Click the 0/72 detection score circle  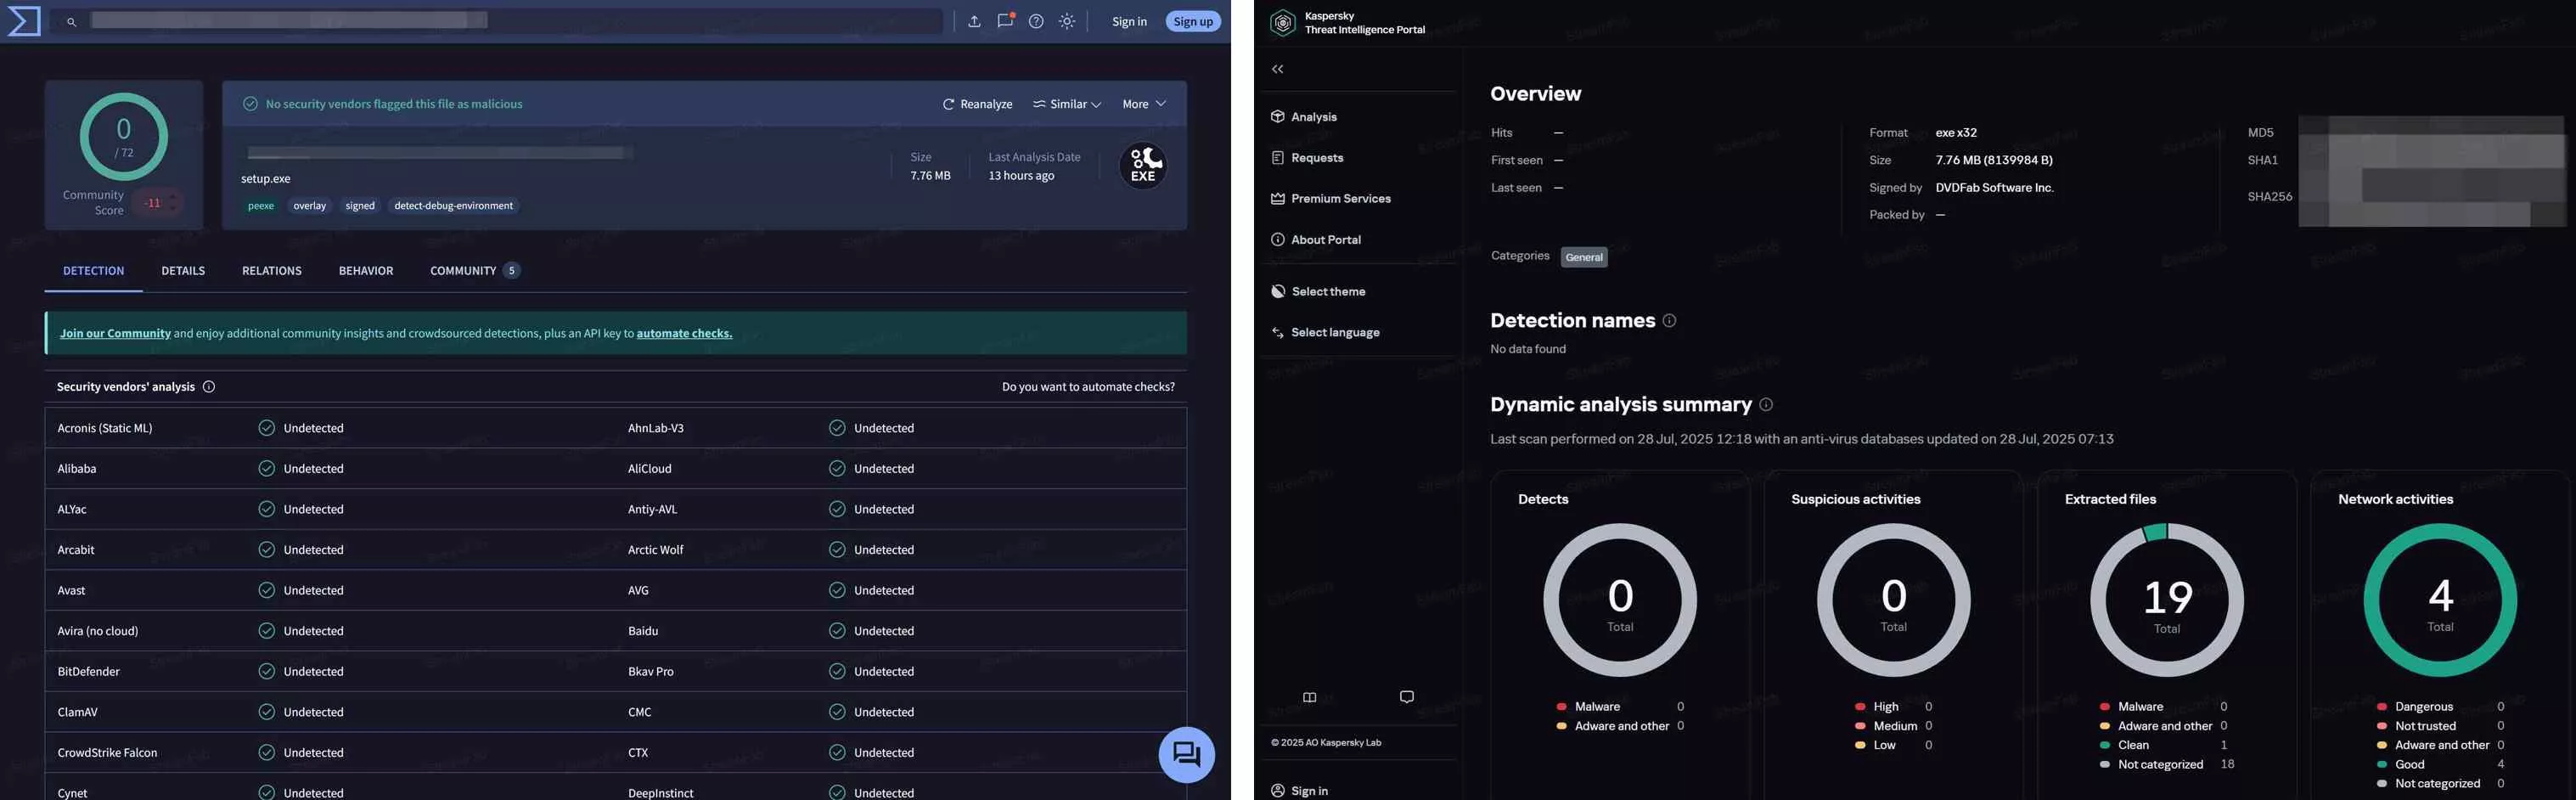click(x=124, y=137)
